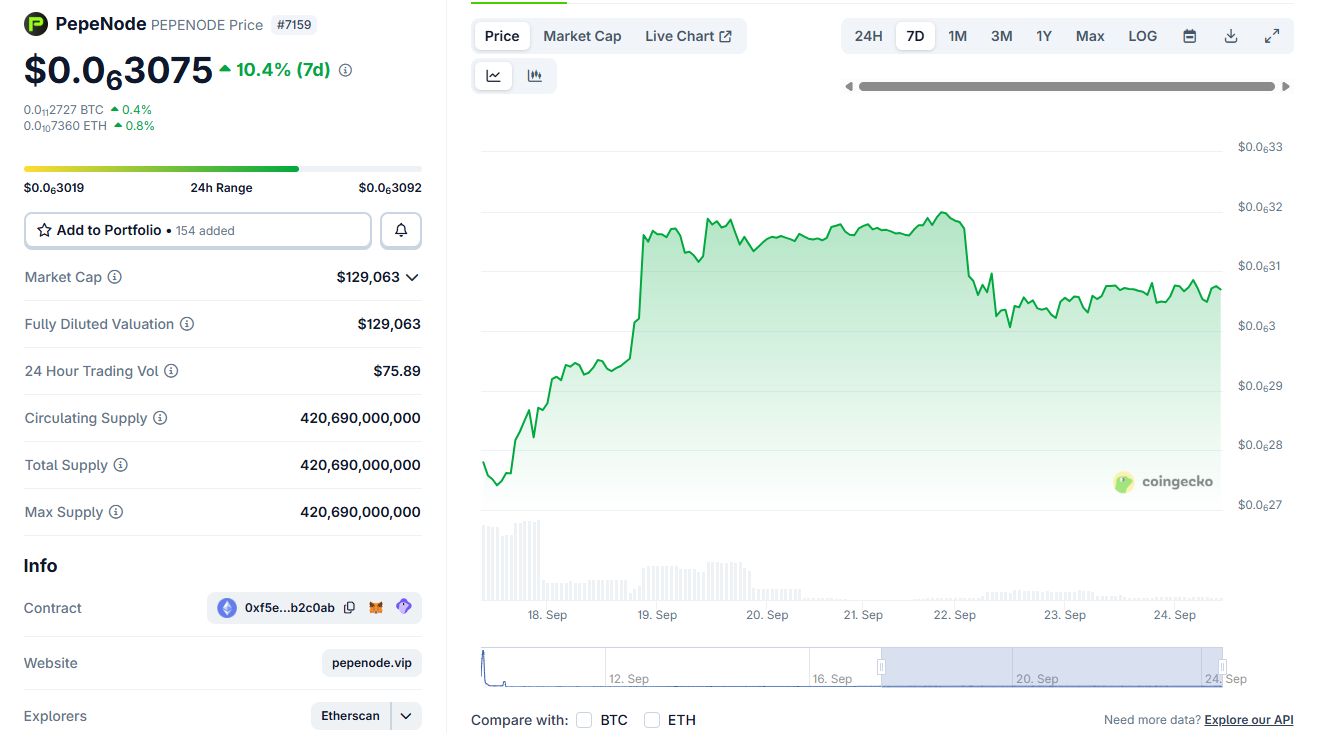Click the 0.0₁₀7360 ETH price text
The height and width of the screenshot is (733, 1324).
(x=65, y=126)
